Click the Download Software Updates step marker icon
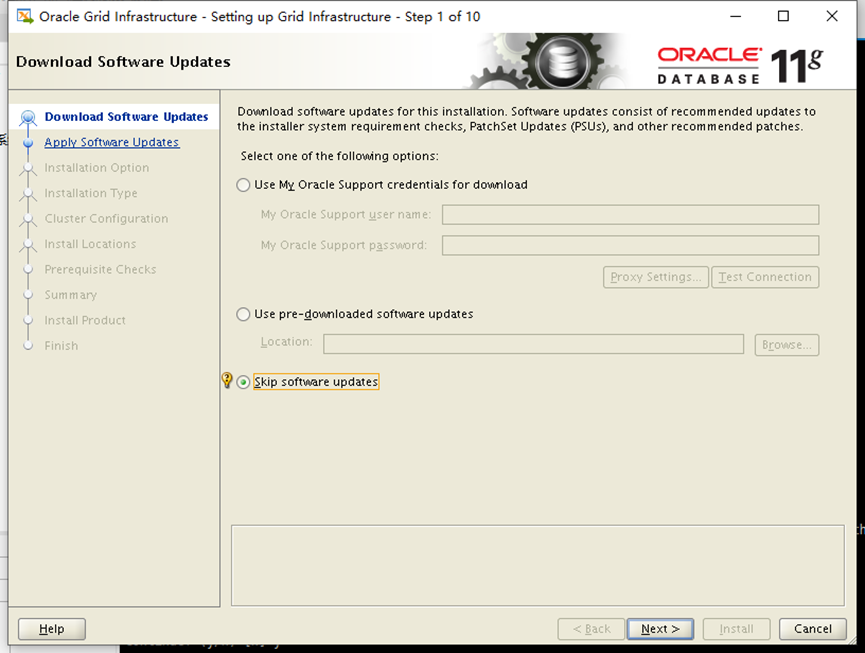The image size is (865, 653). tap(28, 117)
